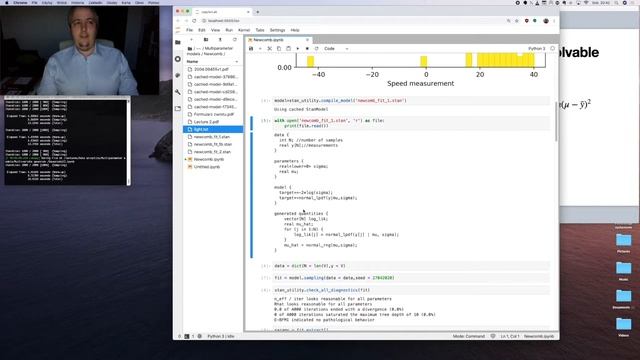Interrupt the kernel with the stop icon

pyautogui.click(x=307, y=49)
